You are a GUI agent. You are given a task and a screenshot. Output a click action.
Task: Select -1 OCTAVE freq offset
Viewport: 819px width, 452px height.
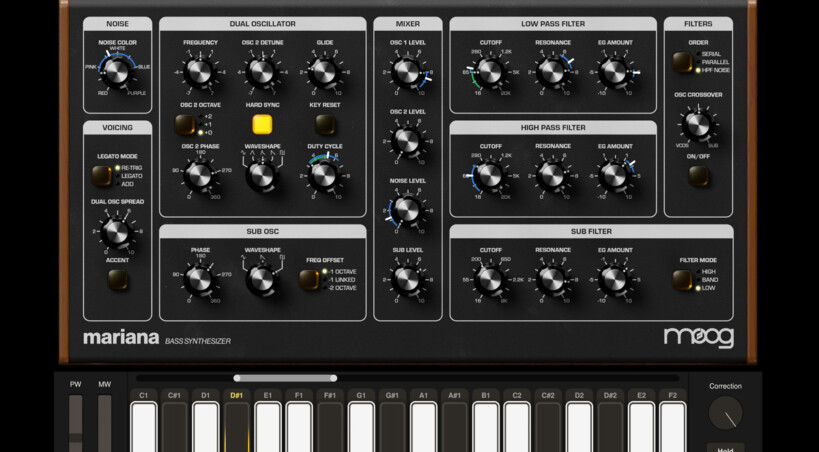pos(340,272)
